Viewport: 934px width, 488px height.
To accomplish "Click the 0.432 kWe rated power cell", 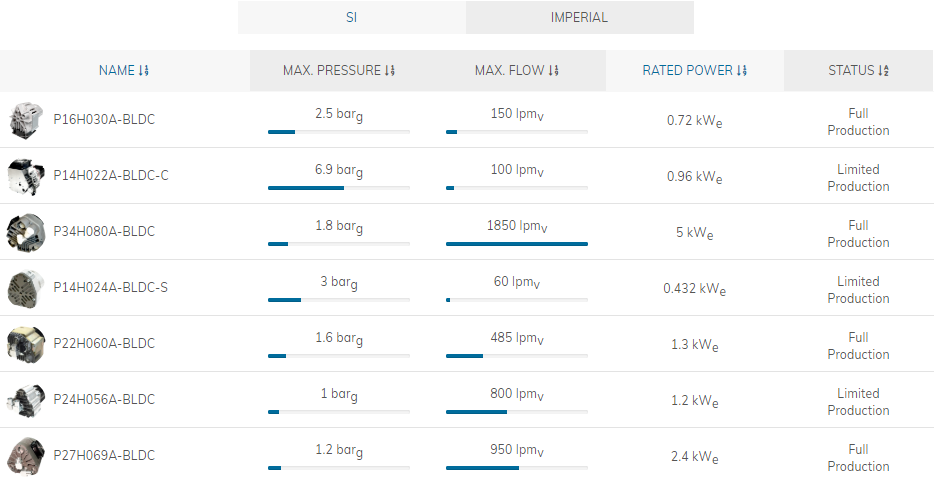I will pyautogui.click(x=695, y=289).
